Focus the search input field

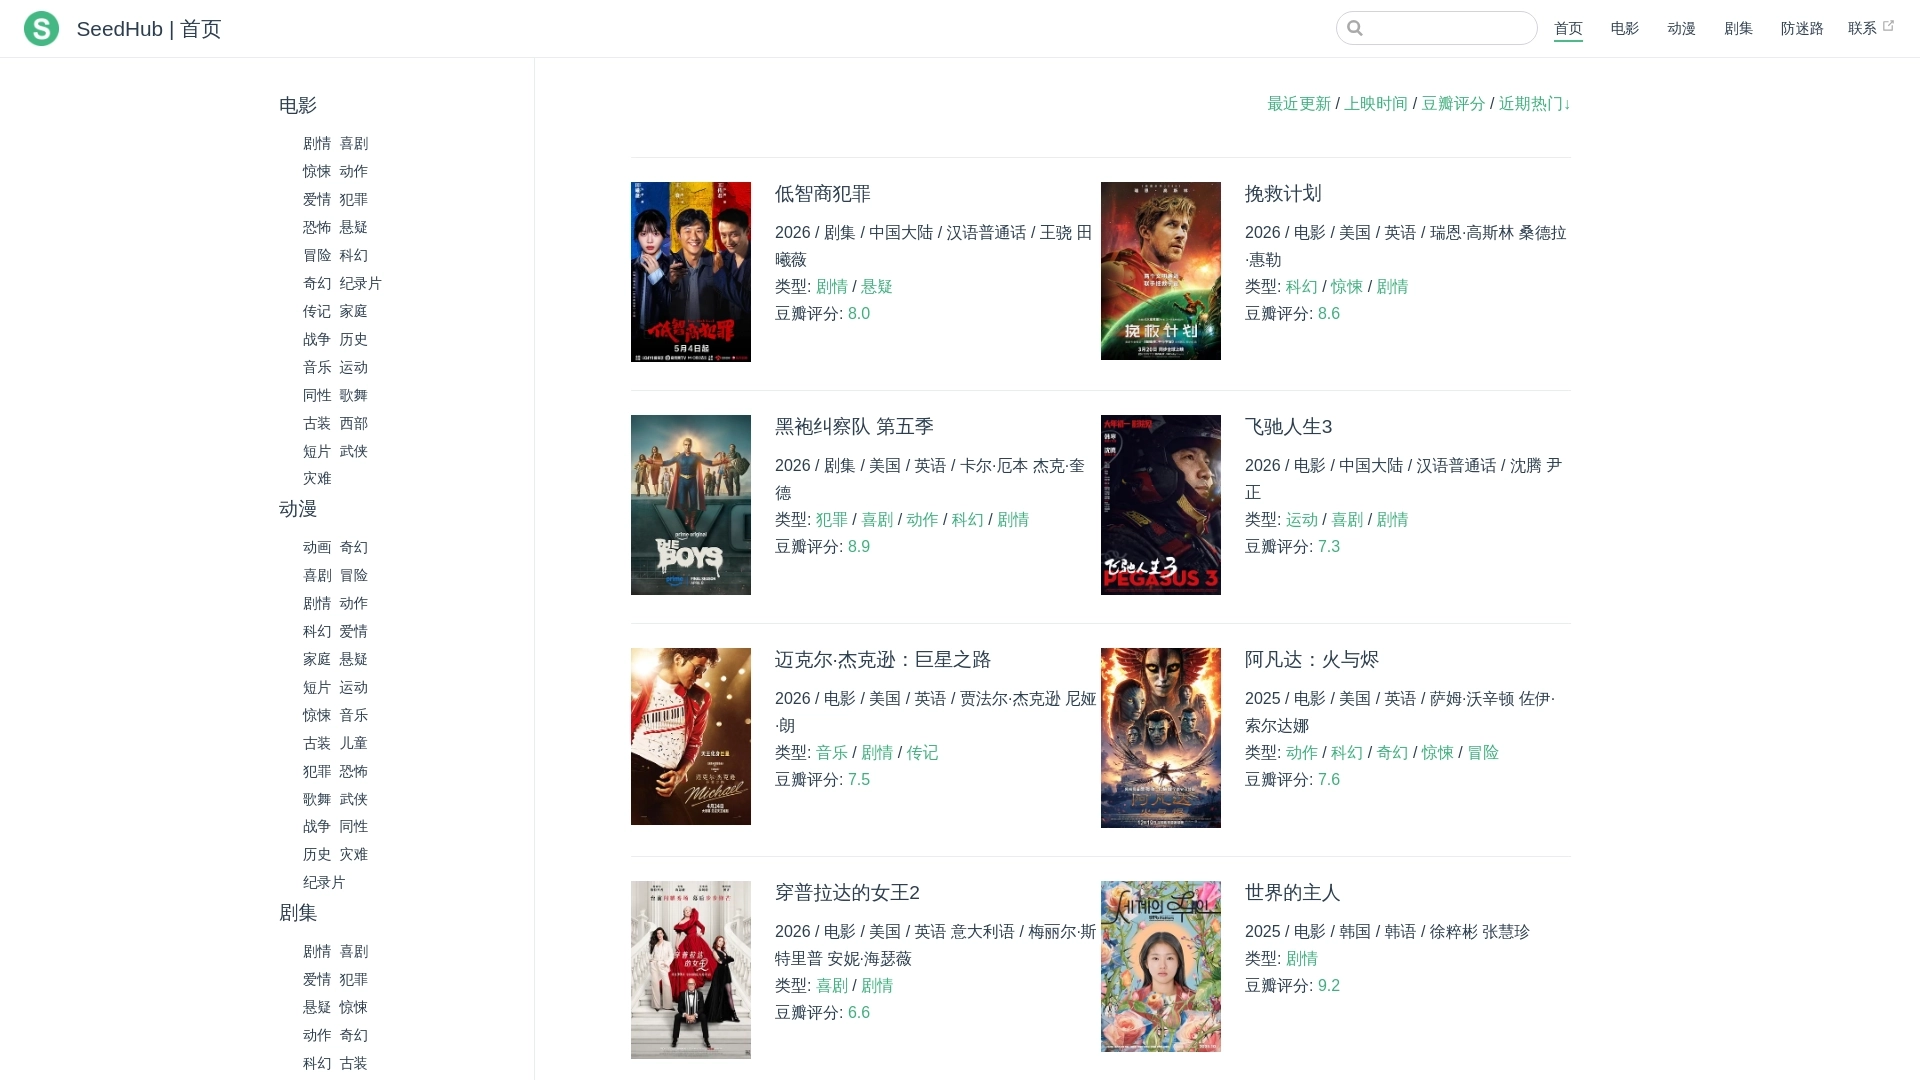click(x=1436, y=28)
